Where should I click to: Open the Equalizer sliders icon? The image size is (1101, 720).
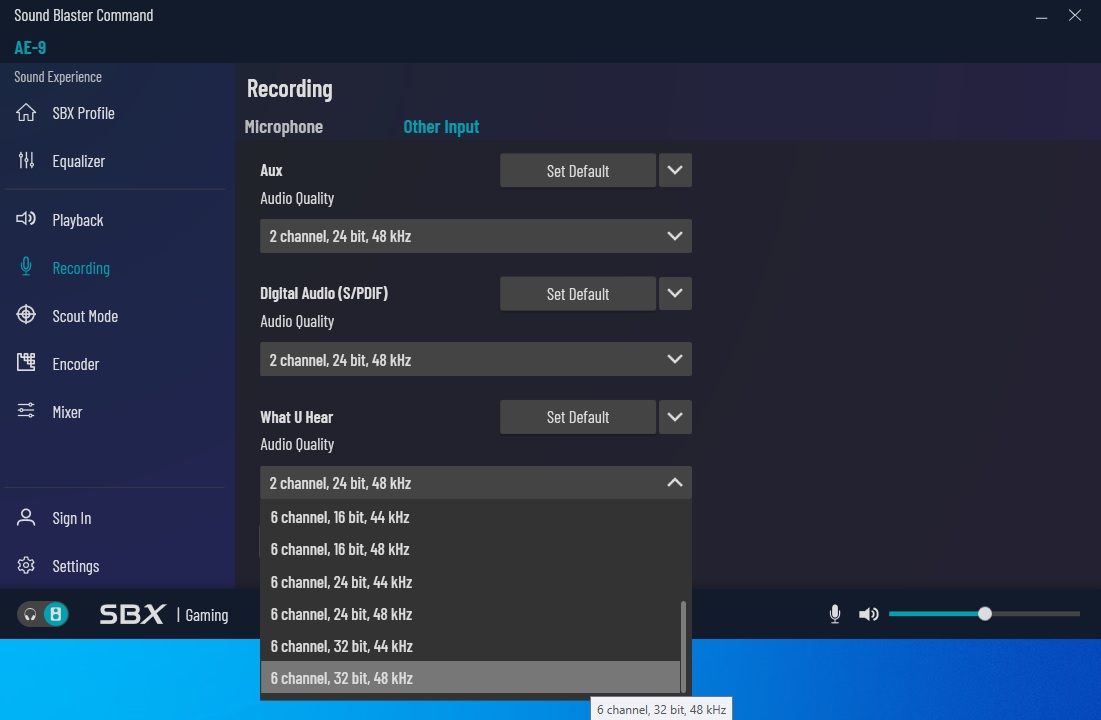[26, 161]
